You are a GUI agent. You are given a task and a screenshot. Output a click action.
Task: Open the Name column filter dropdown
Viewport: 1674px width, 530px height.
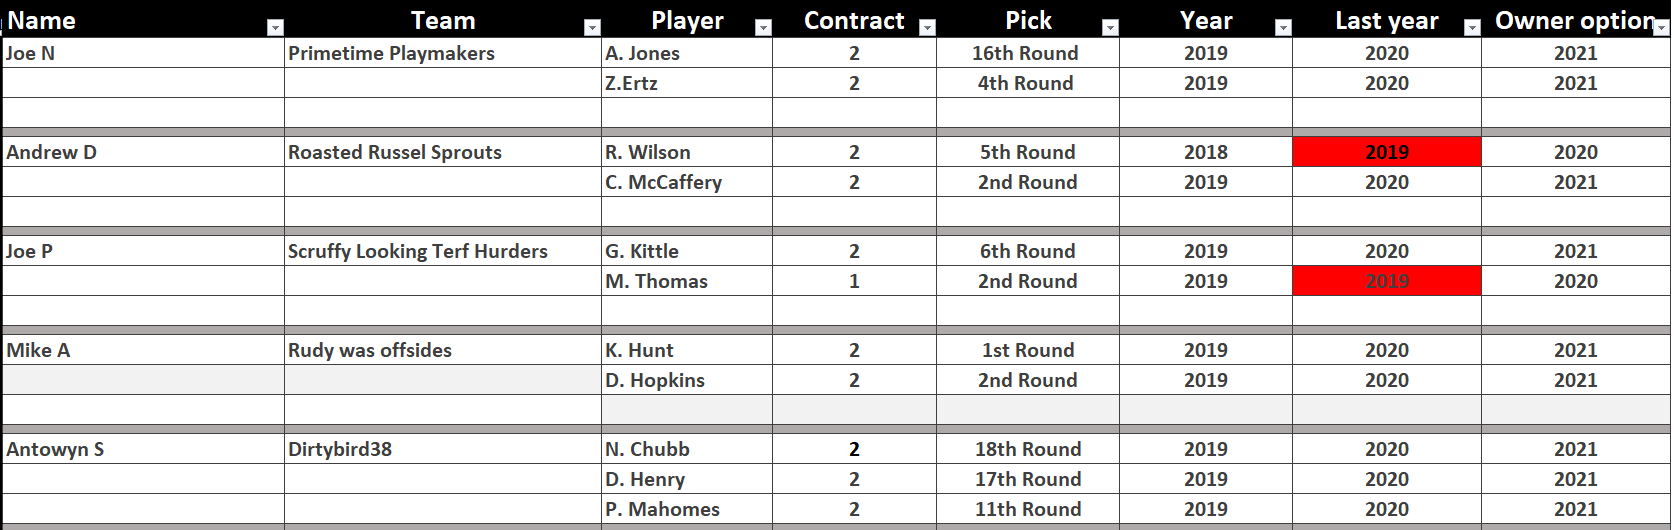pos(276,28)
